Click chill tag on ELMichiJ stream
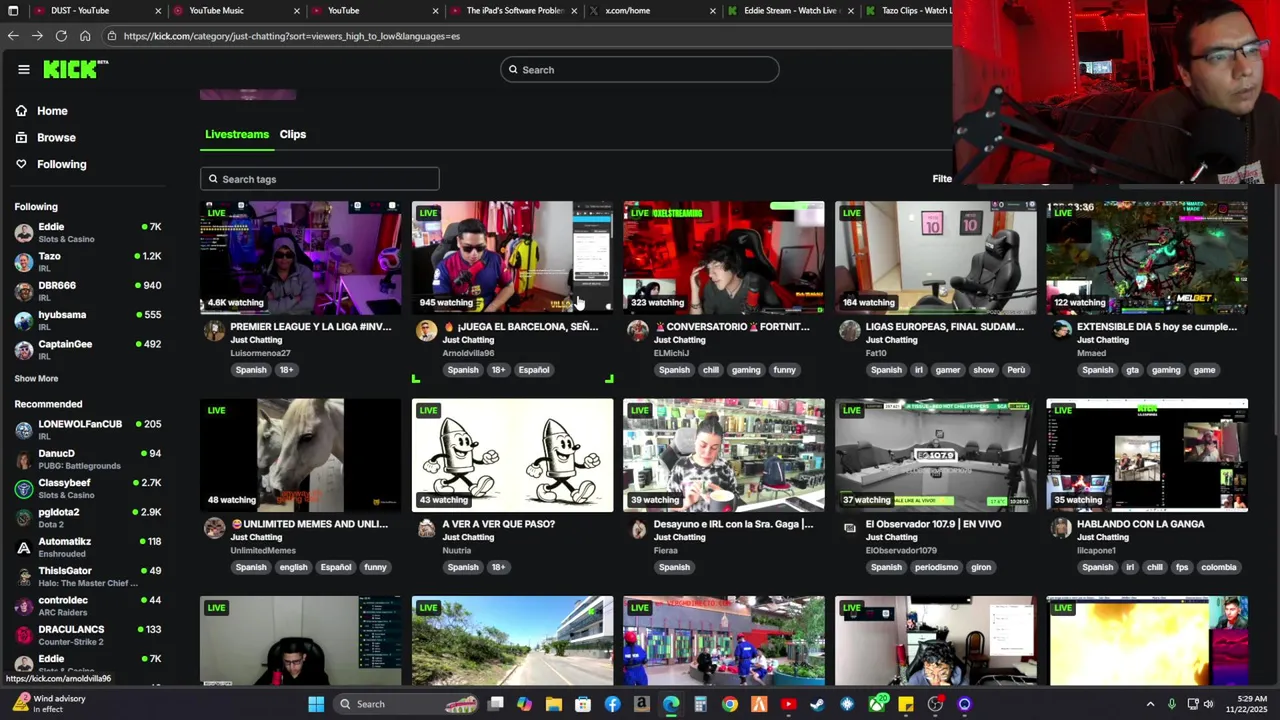 pos(710,370)
